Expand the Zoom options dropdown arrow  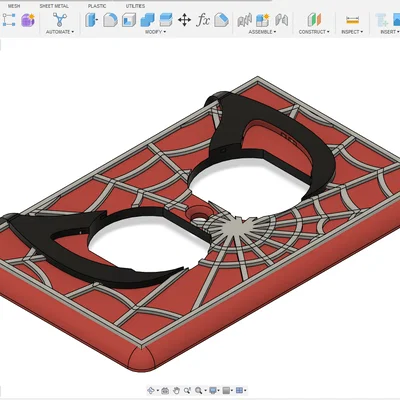(205, 390)
